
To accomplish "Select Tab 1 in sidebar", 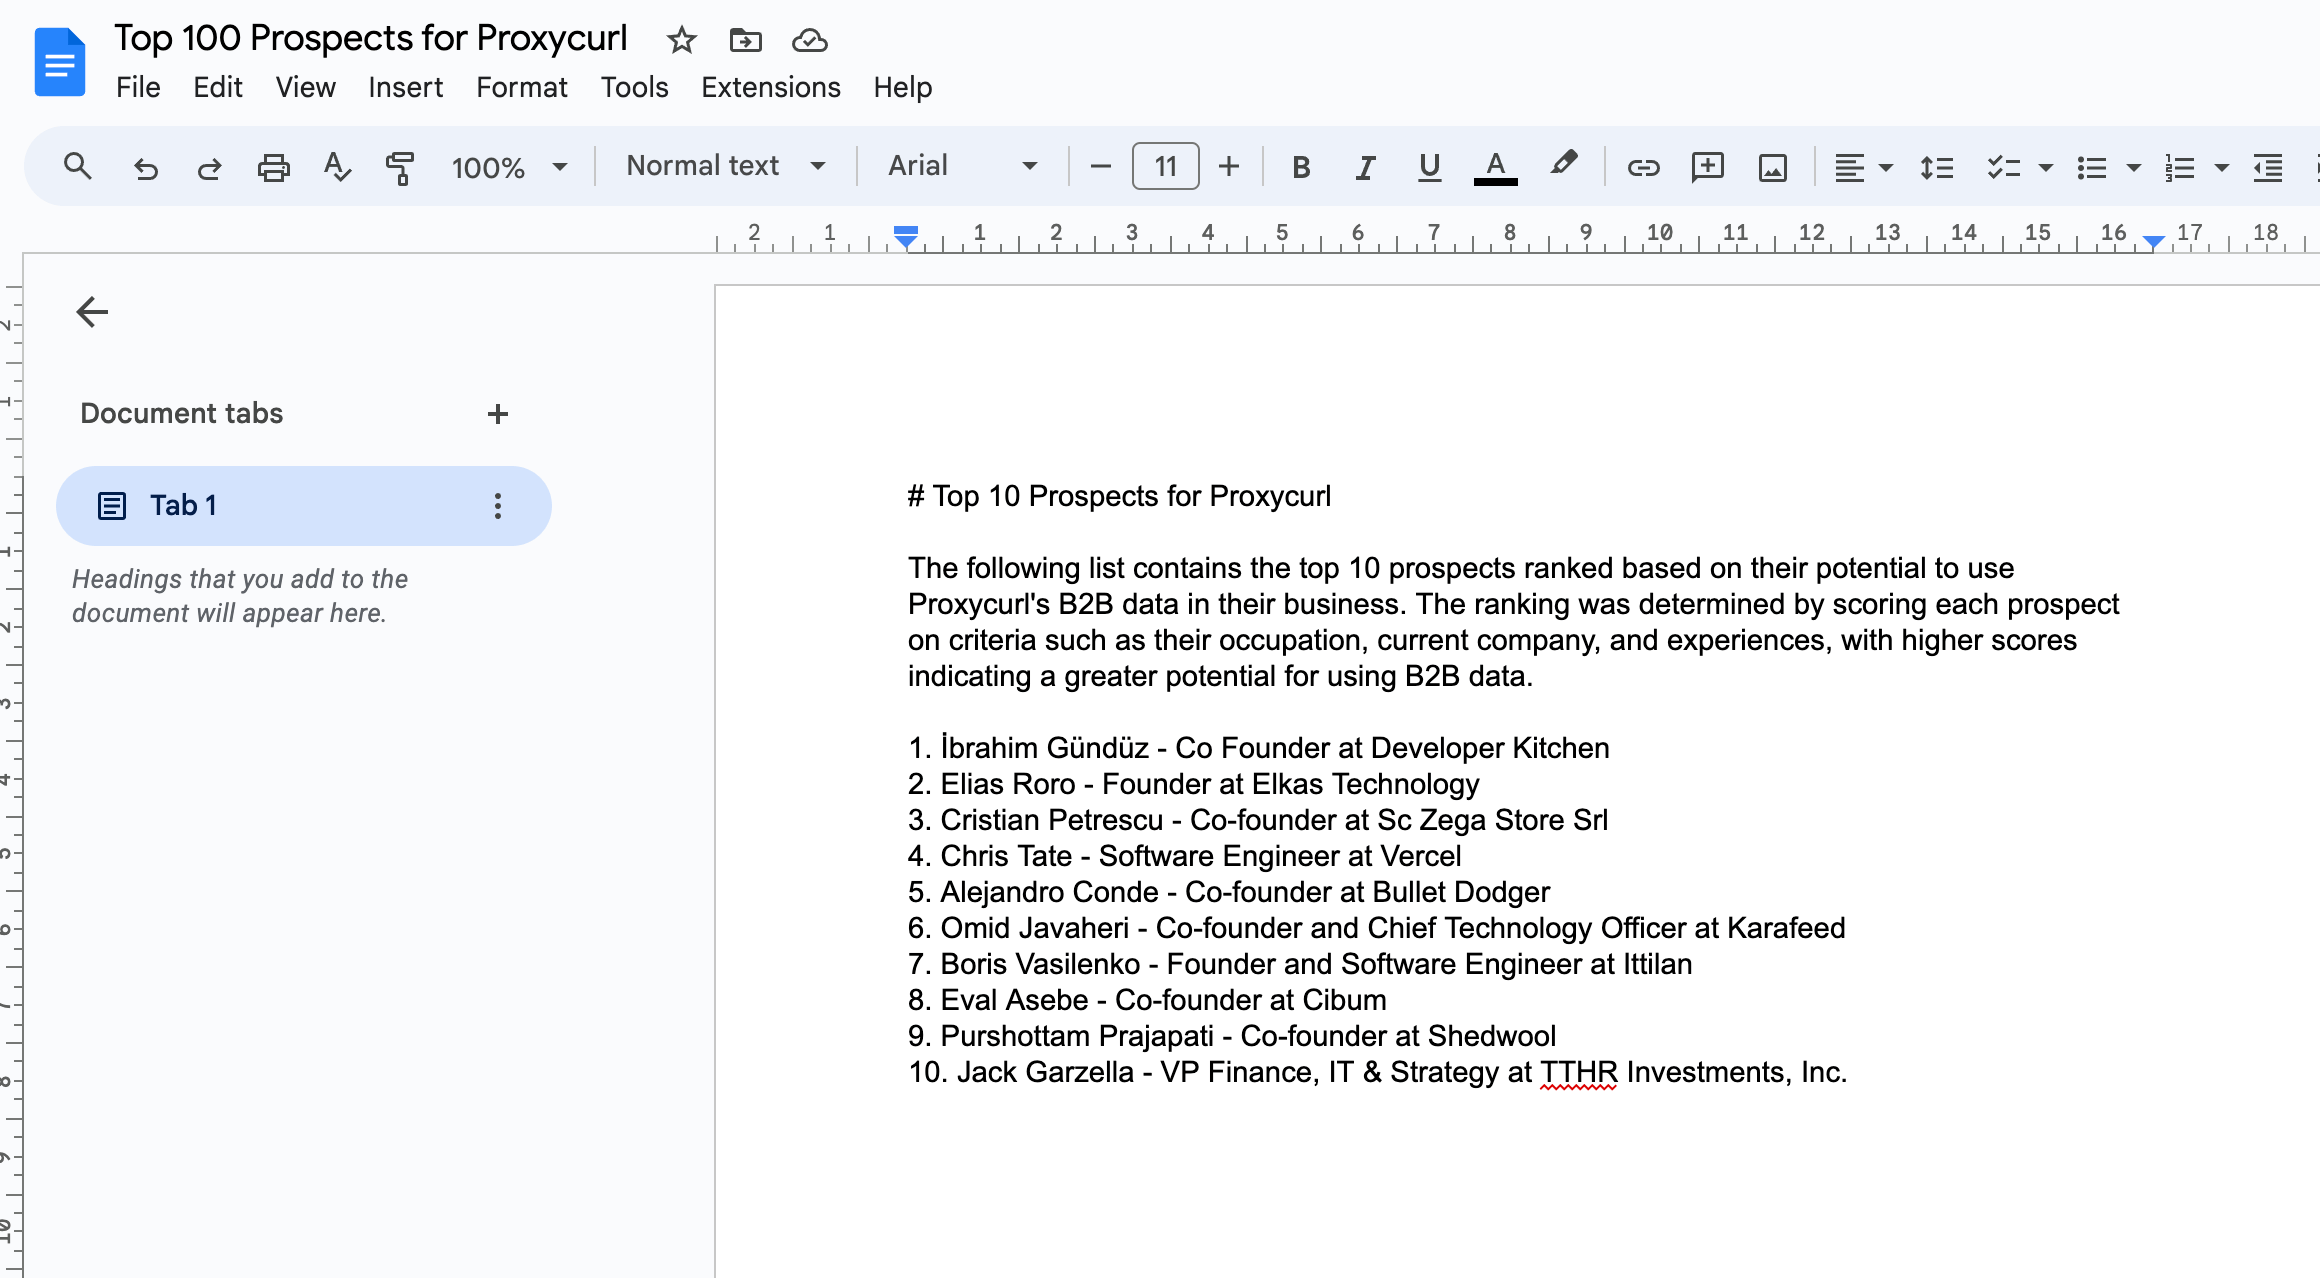I will click(x=303, y=506).
